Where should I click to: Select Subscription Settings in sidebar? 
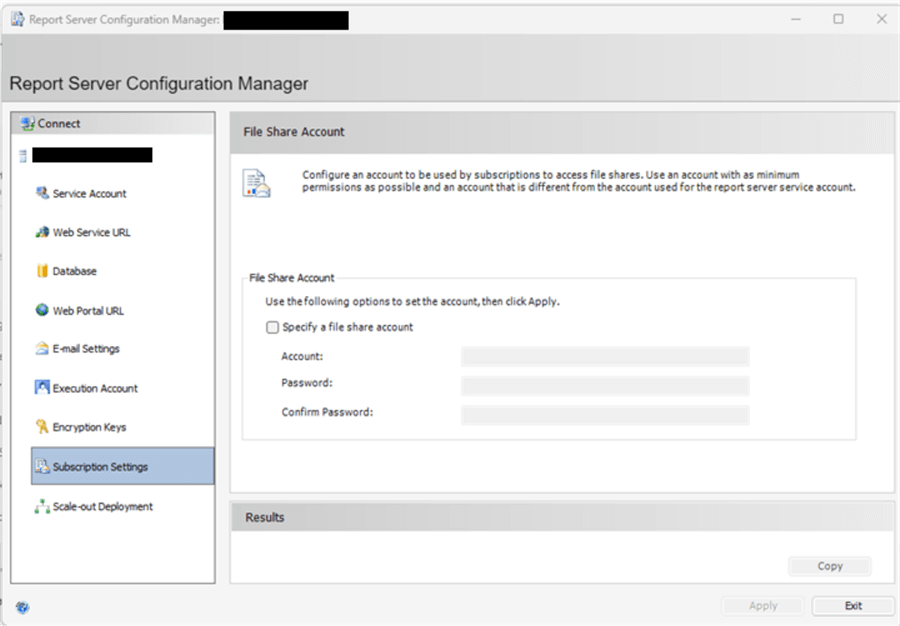[122, 466]
